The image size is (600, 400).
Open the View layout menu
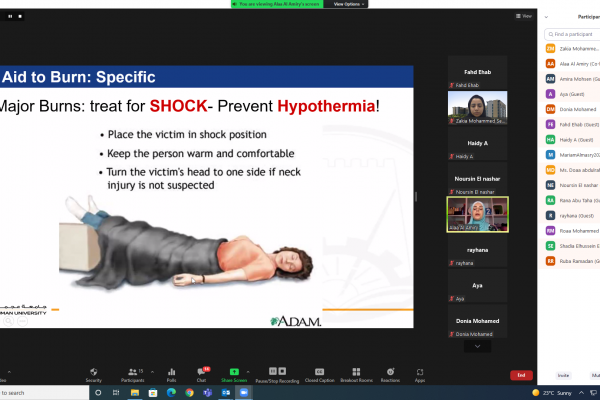[x=524, y=16]
